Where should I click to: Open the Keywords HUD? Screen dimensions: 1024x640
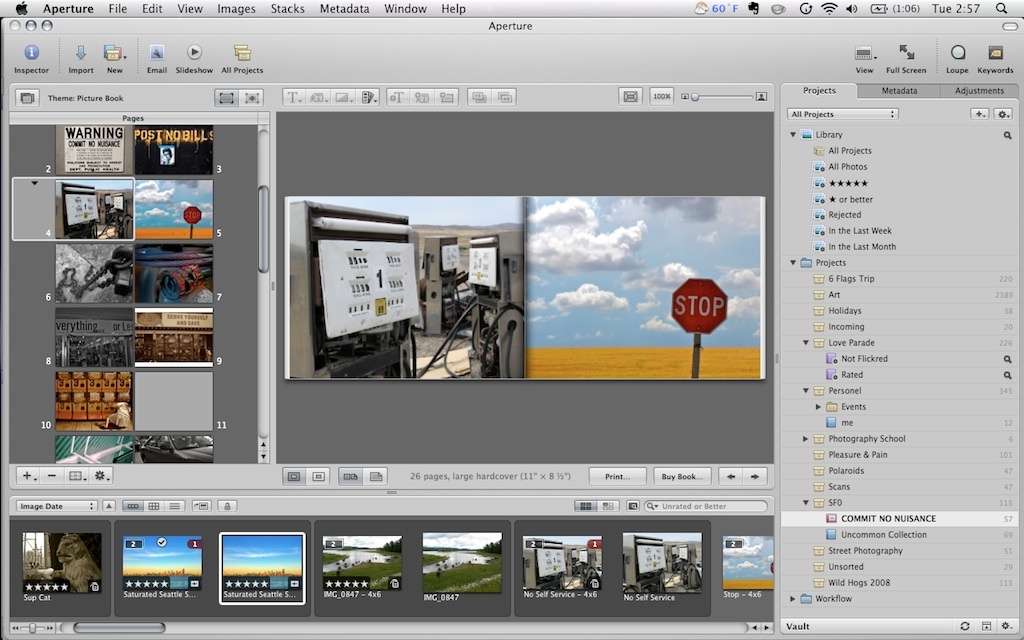(995, 53)
